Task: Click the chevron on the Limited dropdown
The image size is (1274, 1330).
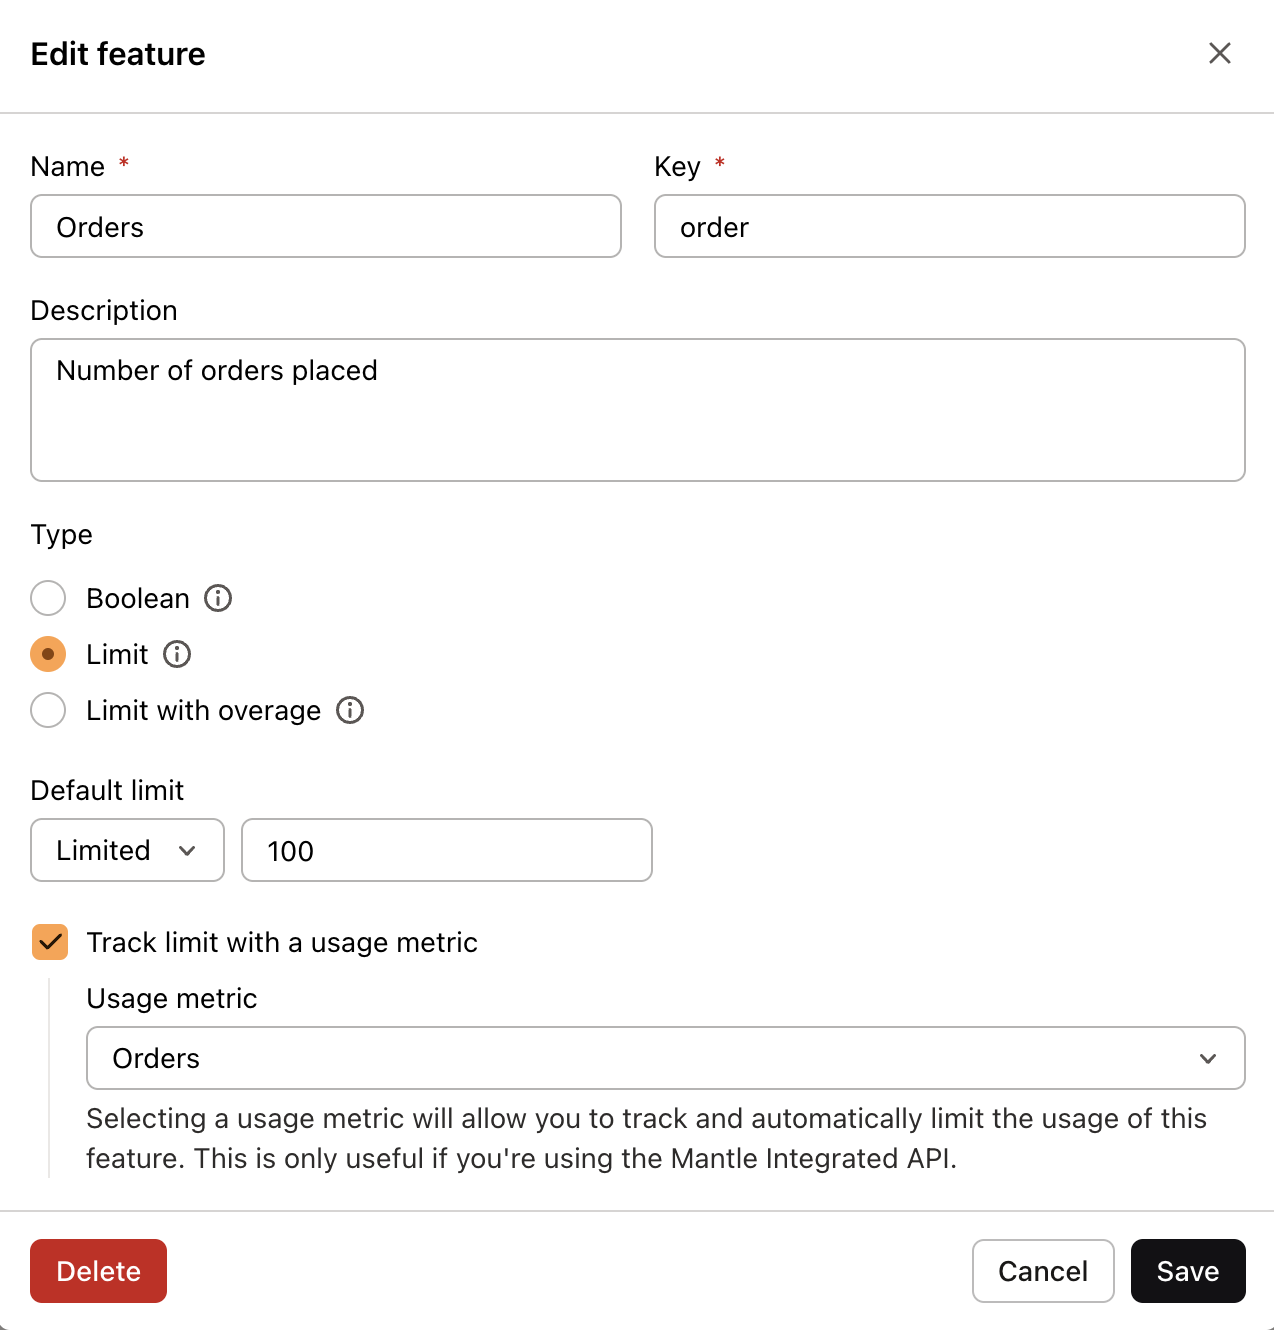Action: pyautogui.click(x=188, y=850)
